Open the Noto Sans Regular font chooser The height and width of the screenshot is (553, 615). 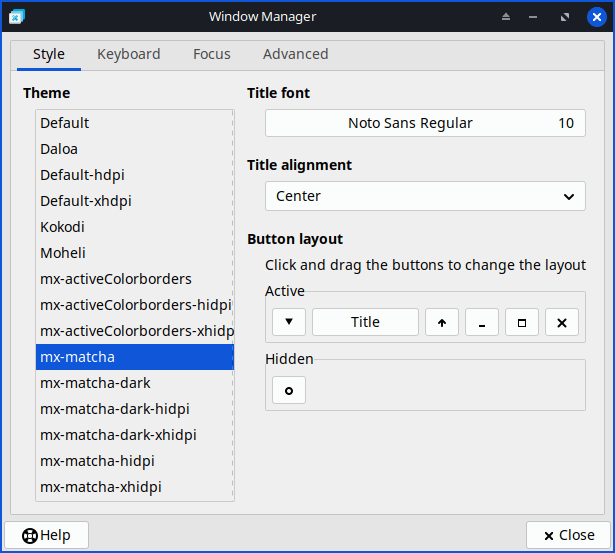pyautogui.click(x=425, y=123)
